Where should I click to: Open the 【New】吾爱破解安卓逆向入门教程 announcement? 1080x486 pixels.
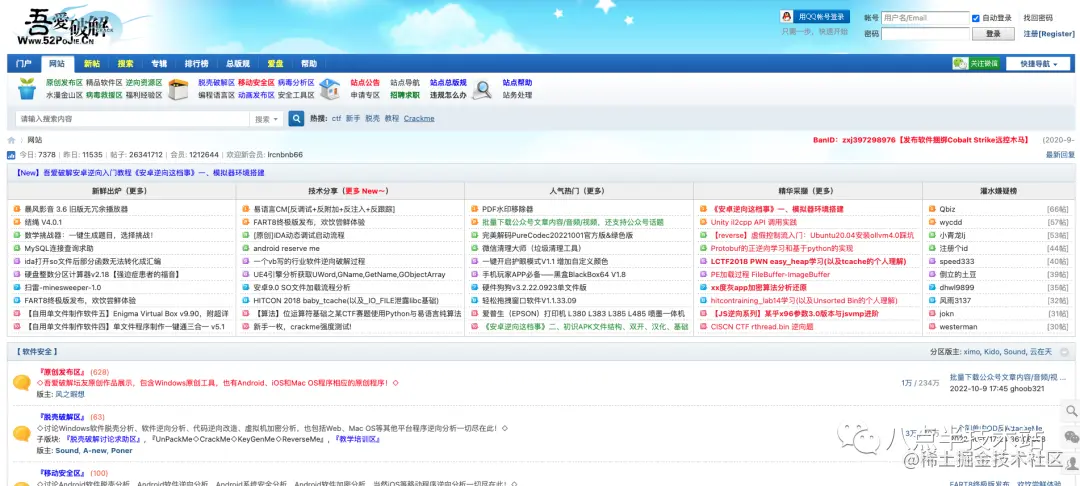140,173
